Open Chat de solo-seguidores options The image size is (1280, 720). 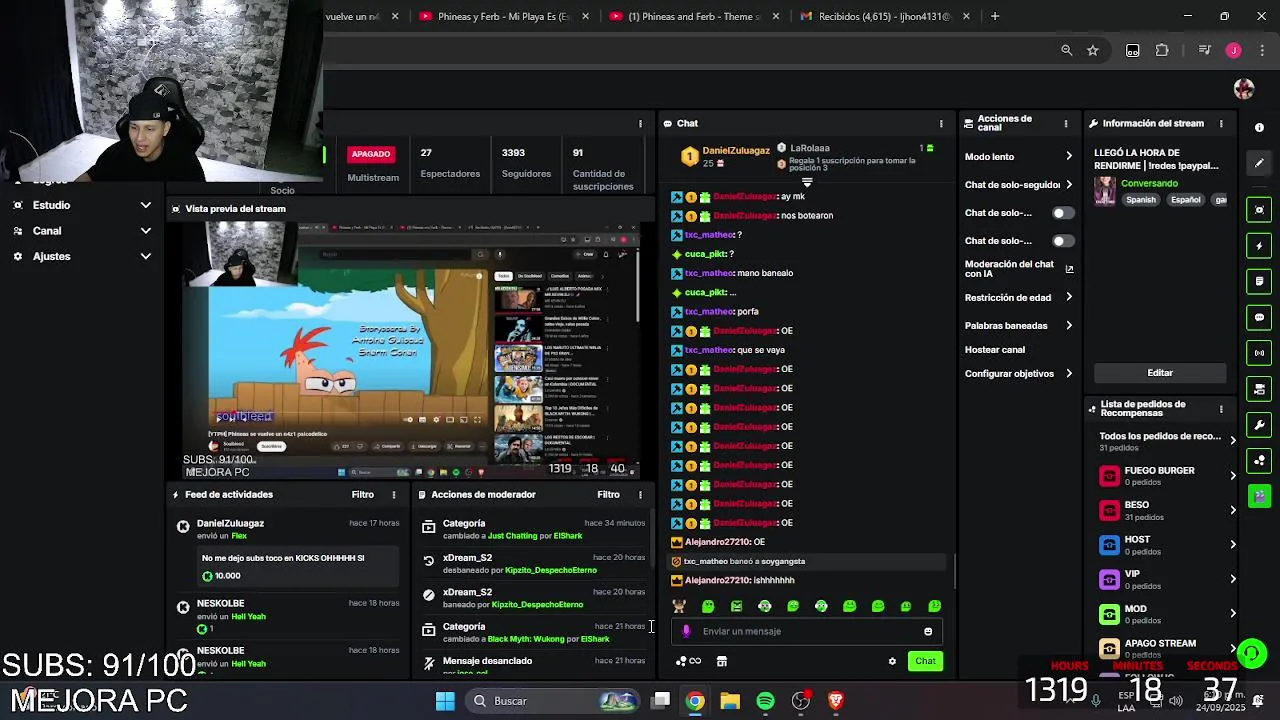pyautogui.click(x=1018, y=185)
